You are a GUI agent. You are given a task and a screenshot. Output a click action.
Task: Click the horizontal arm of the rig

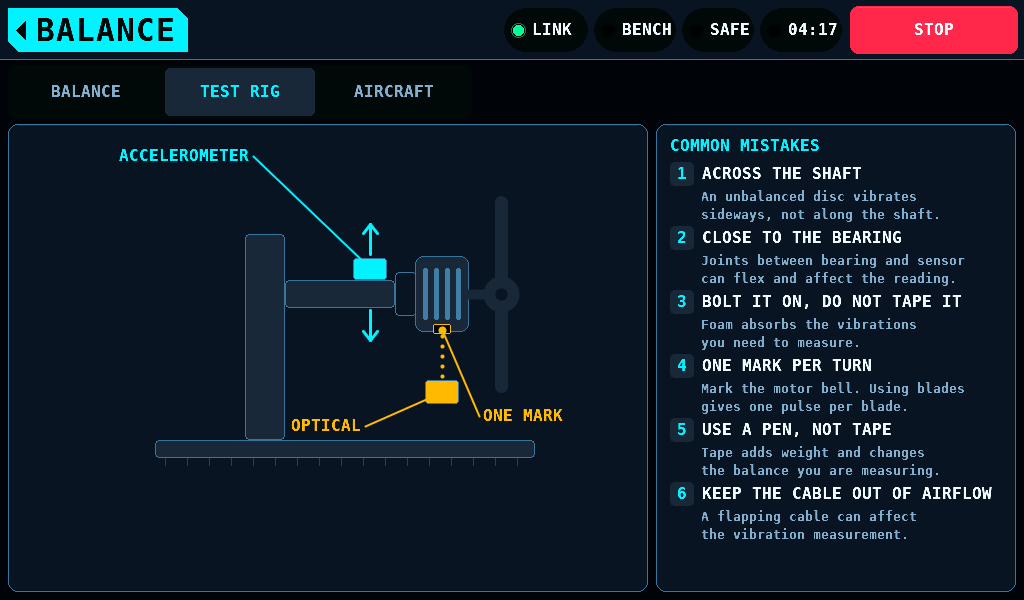coord(340,294)
